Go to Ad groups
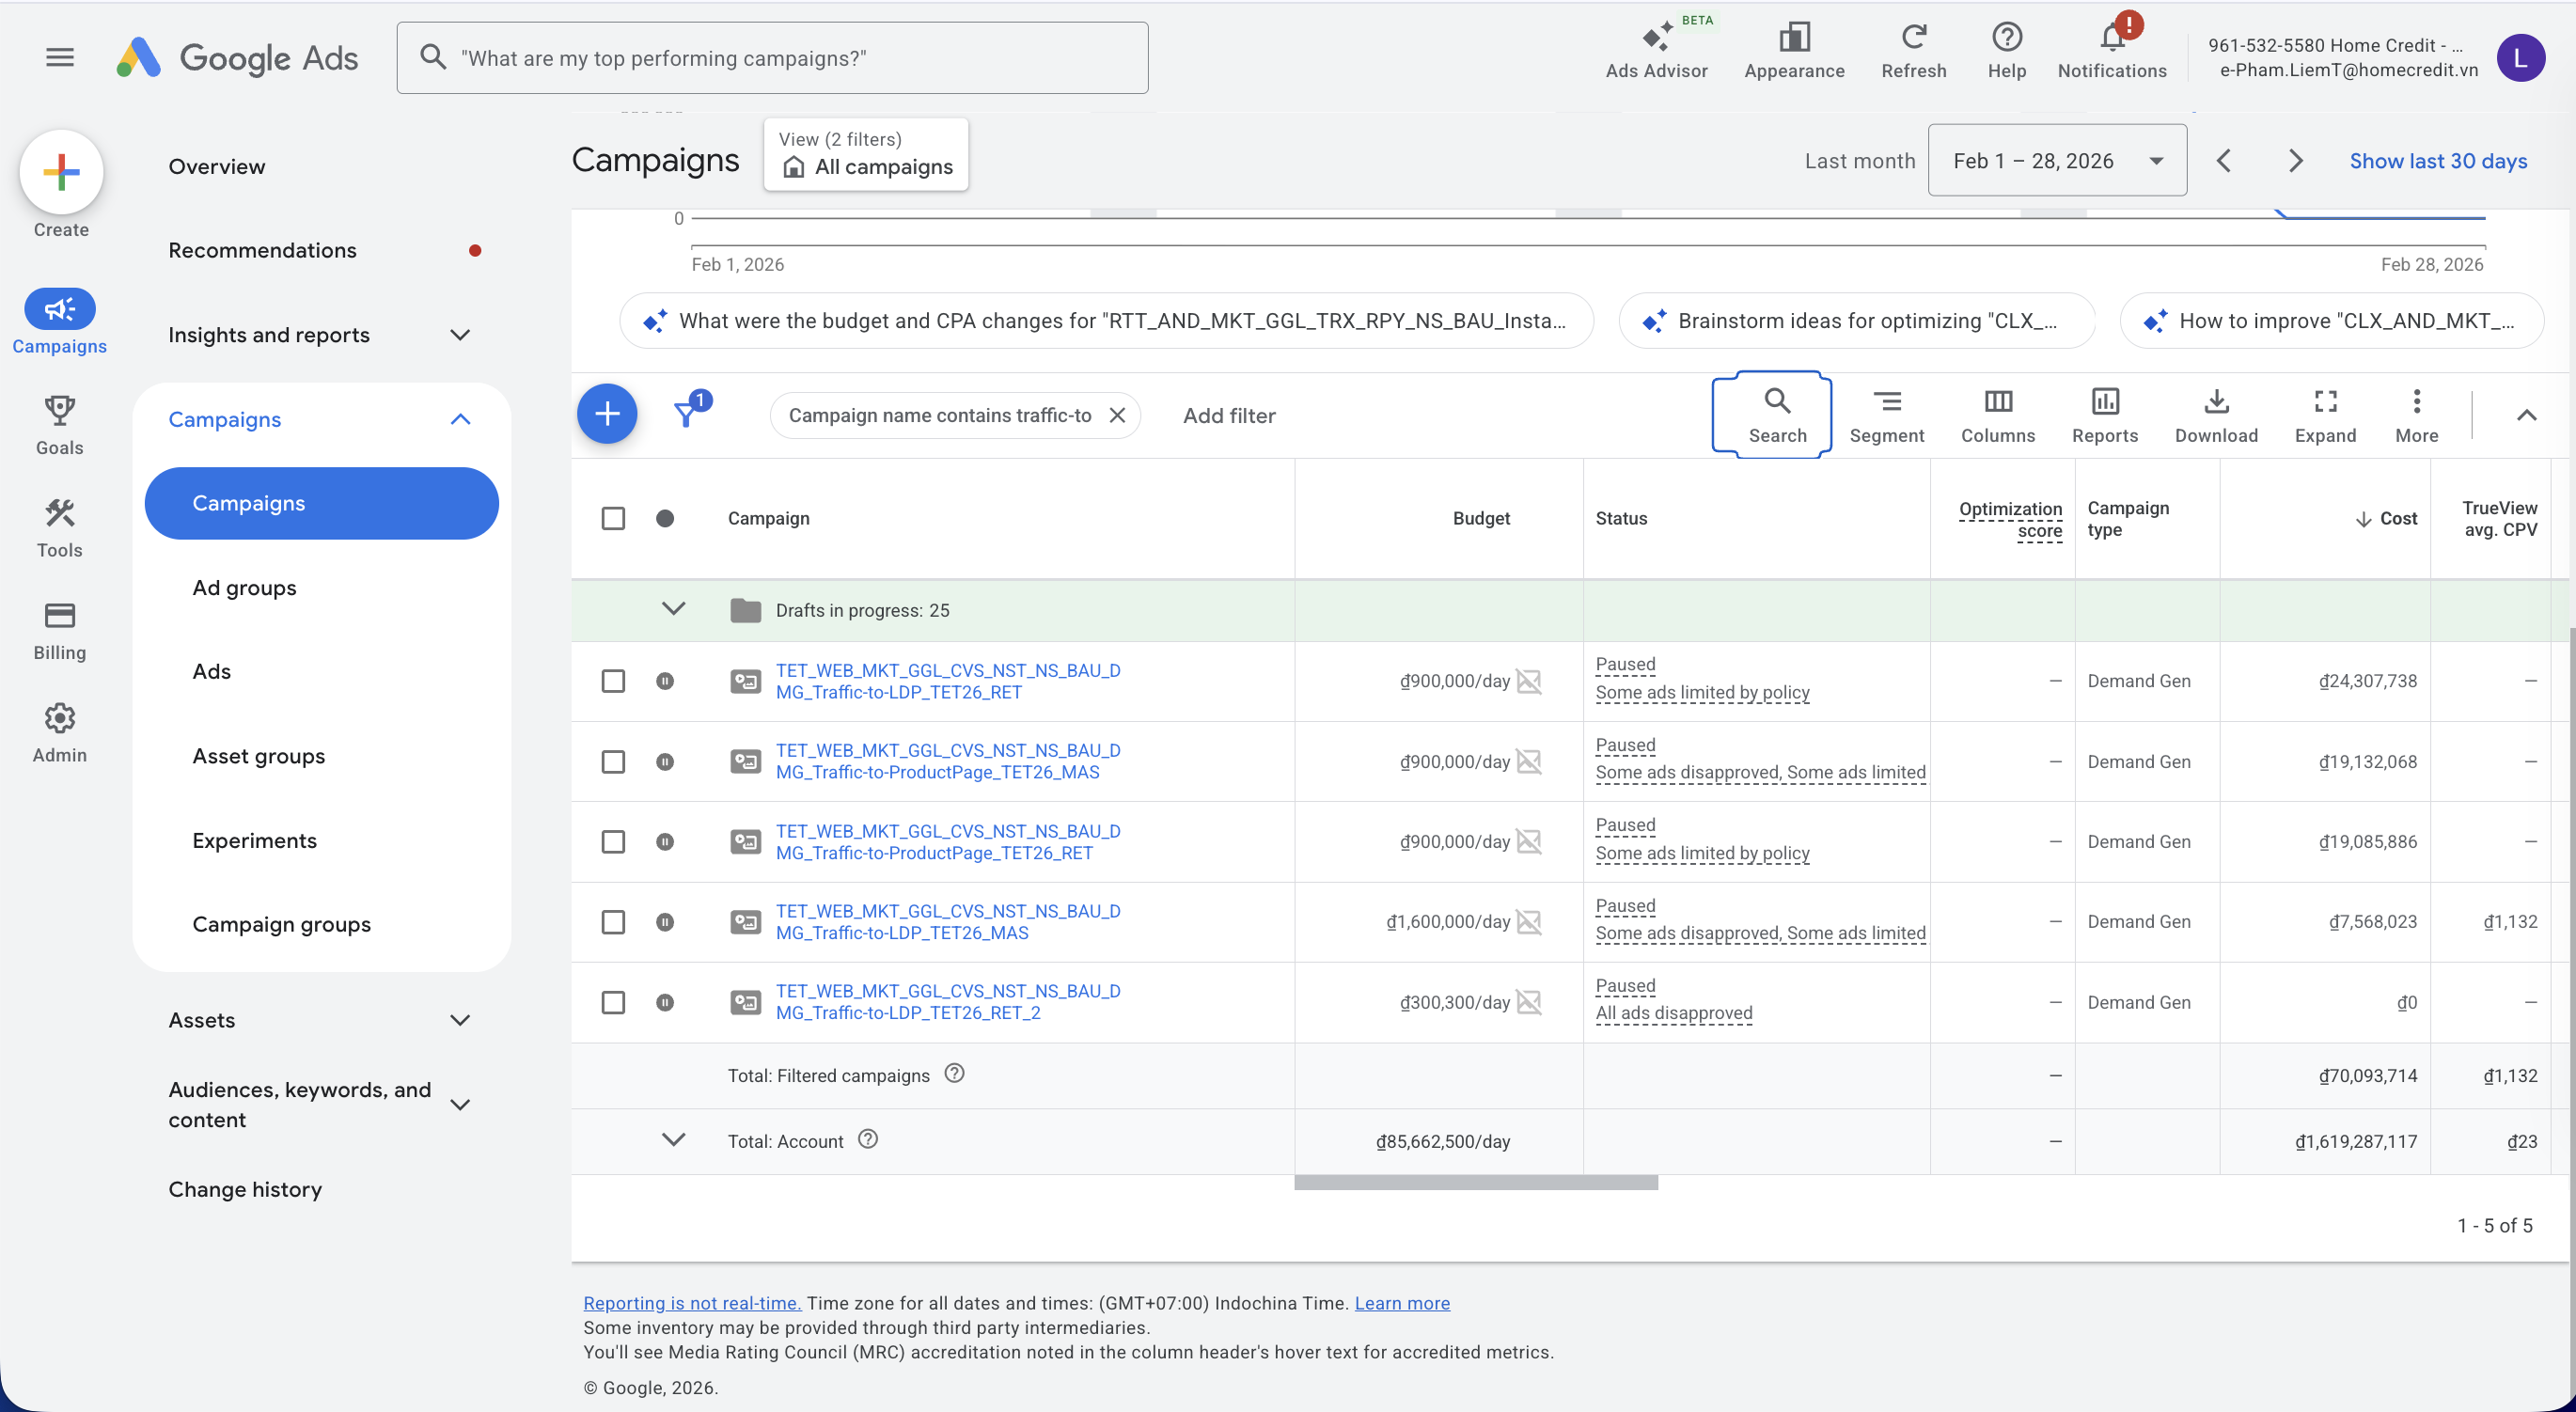The width and height of the screenshot is (2576, 1412). coord(245,588)
